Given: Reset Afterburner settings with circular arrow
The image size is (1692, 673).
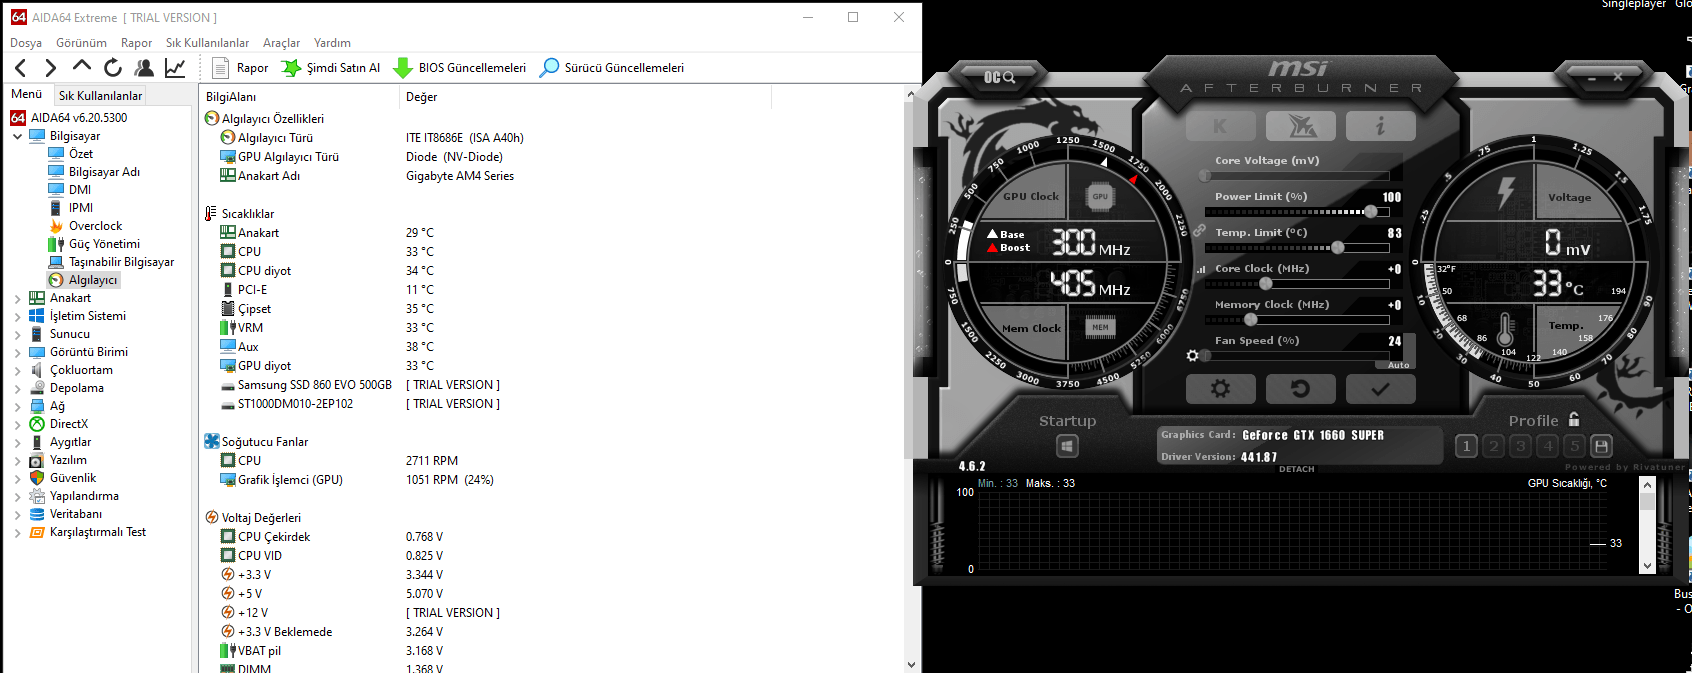Looking at the screenshot, I should 1300,389.
